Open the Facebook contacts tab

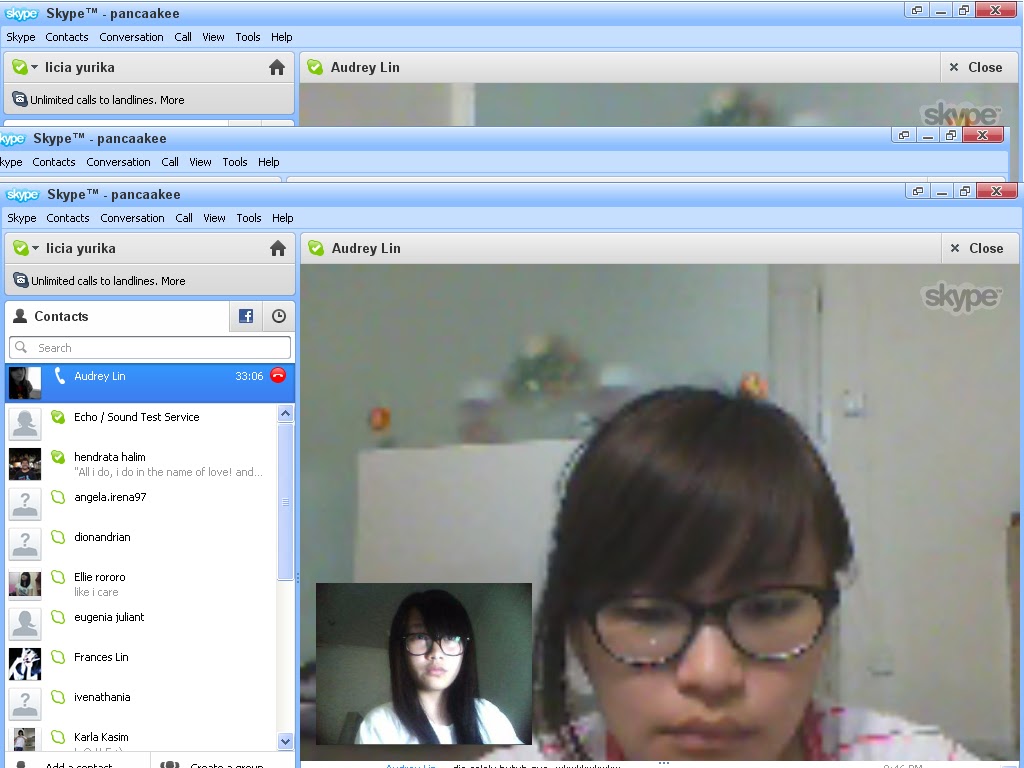tap(246, 316)
